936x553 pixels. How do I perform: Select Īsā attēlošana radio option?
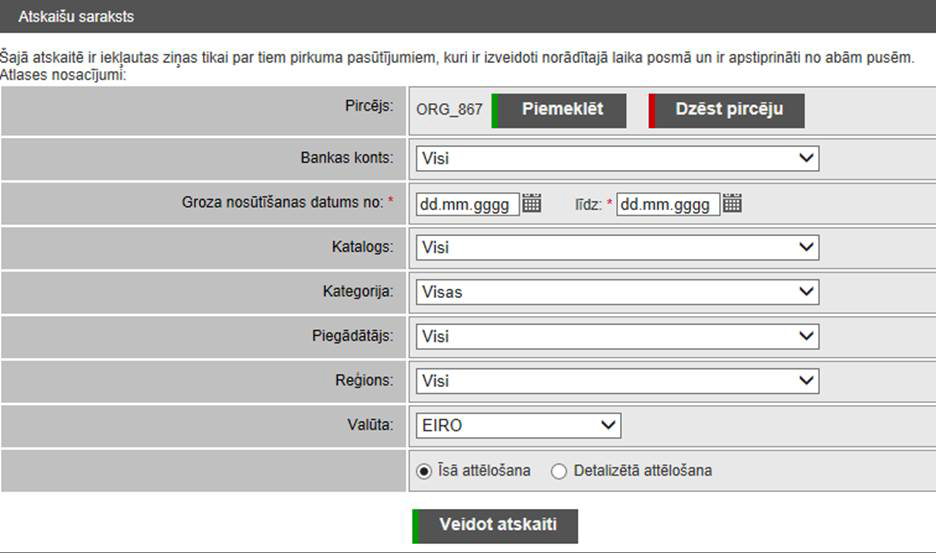424,471
